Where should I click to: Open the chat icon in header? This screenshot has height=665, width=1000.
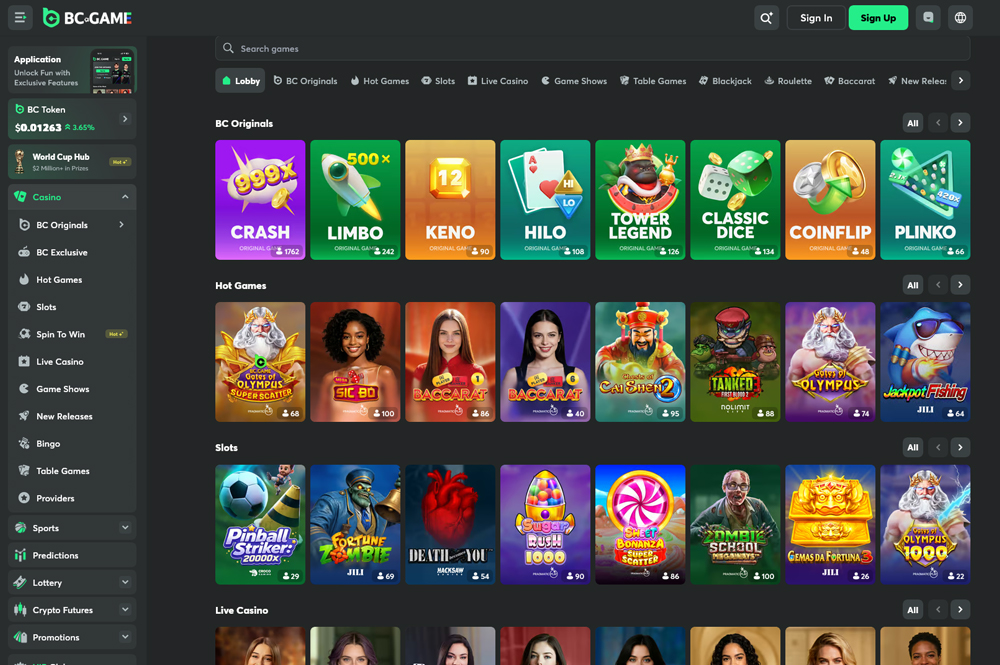pos(928,18)
